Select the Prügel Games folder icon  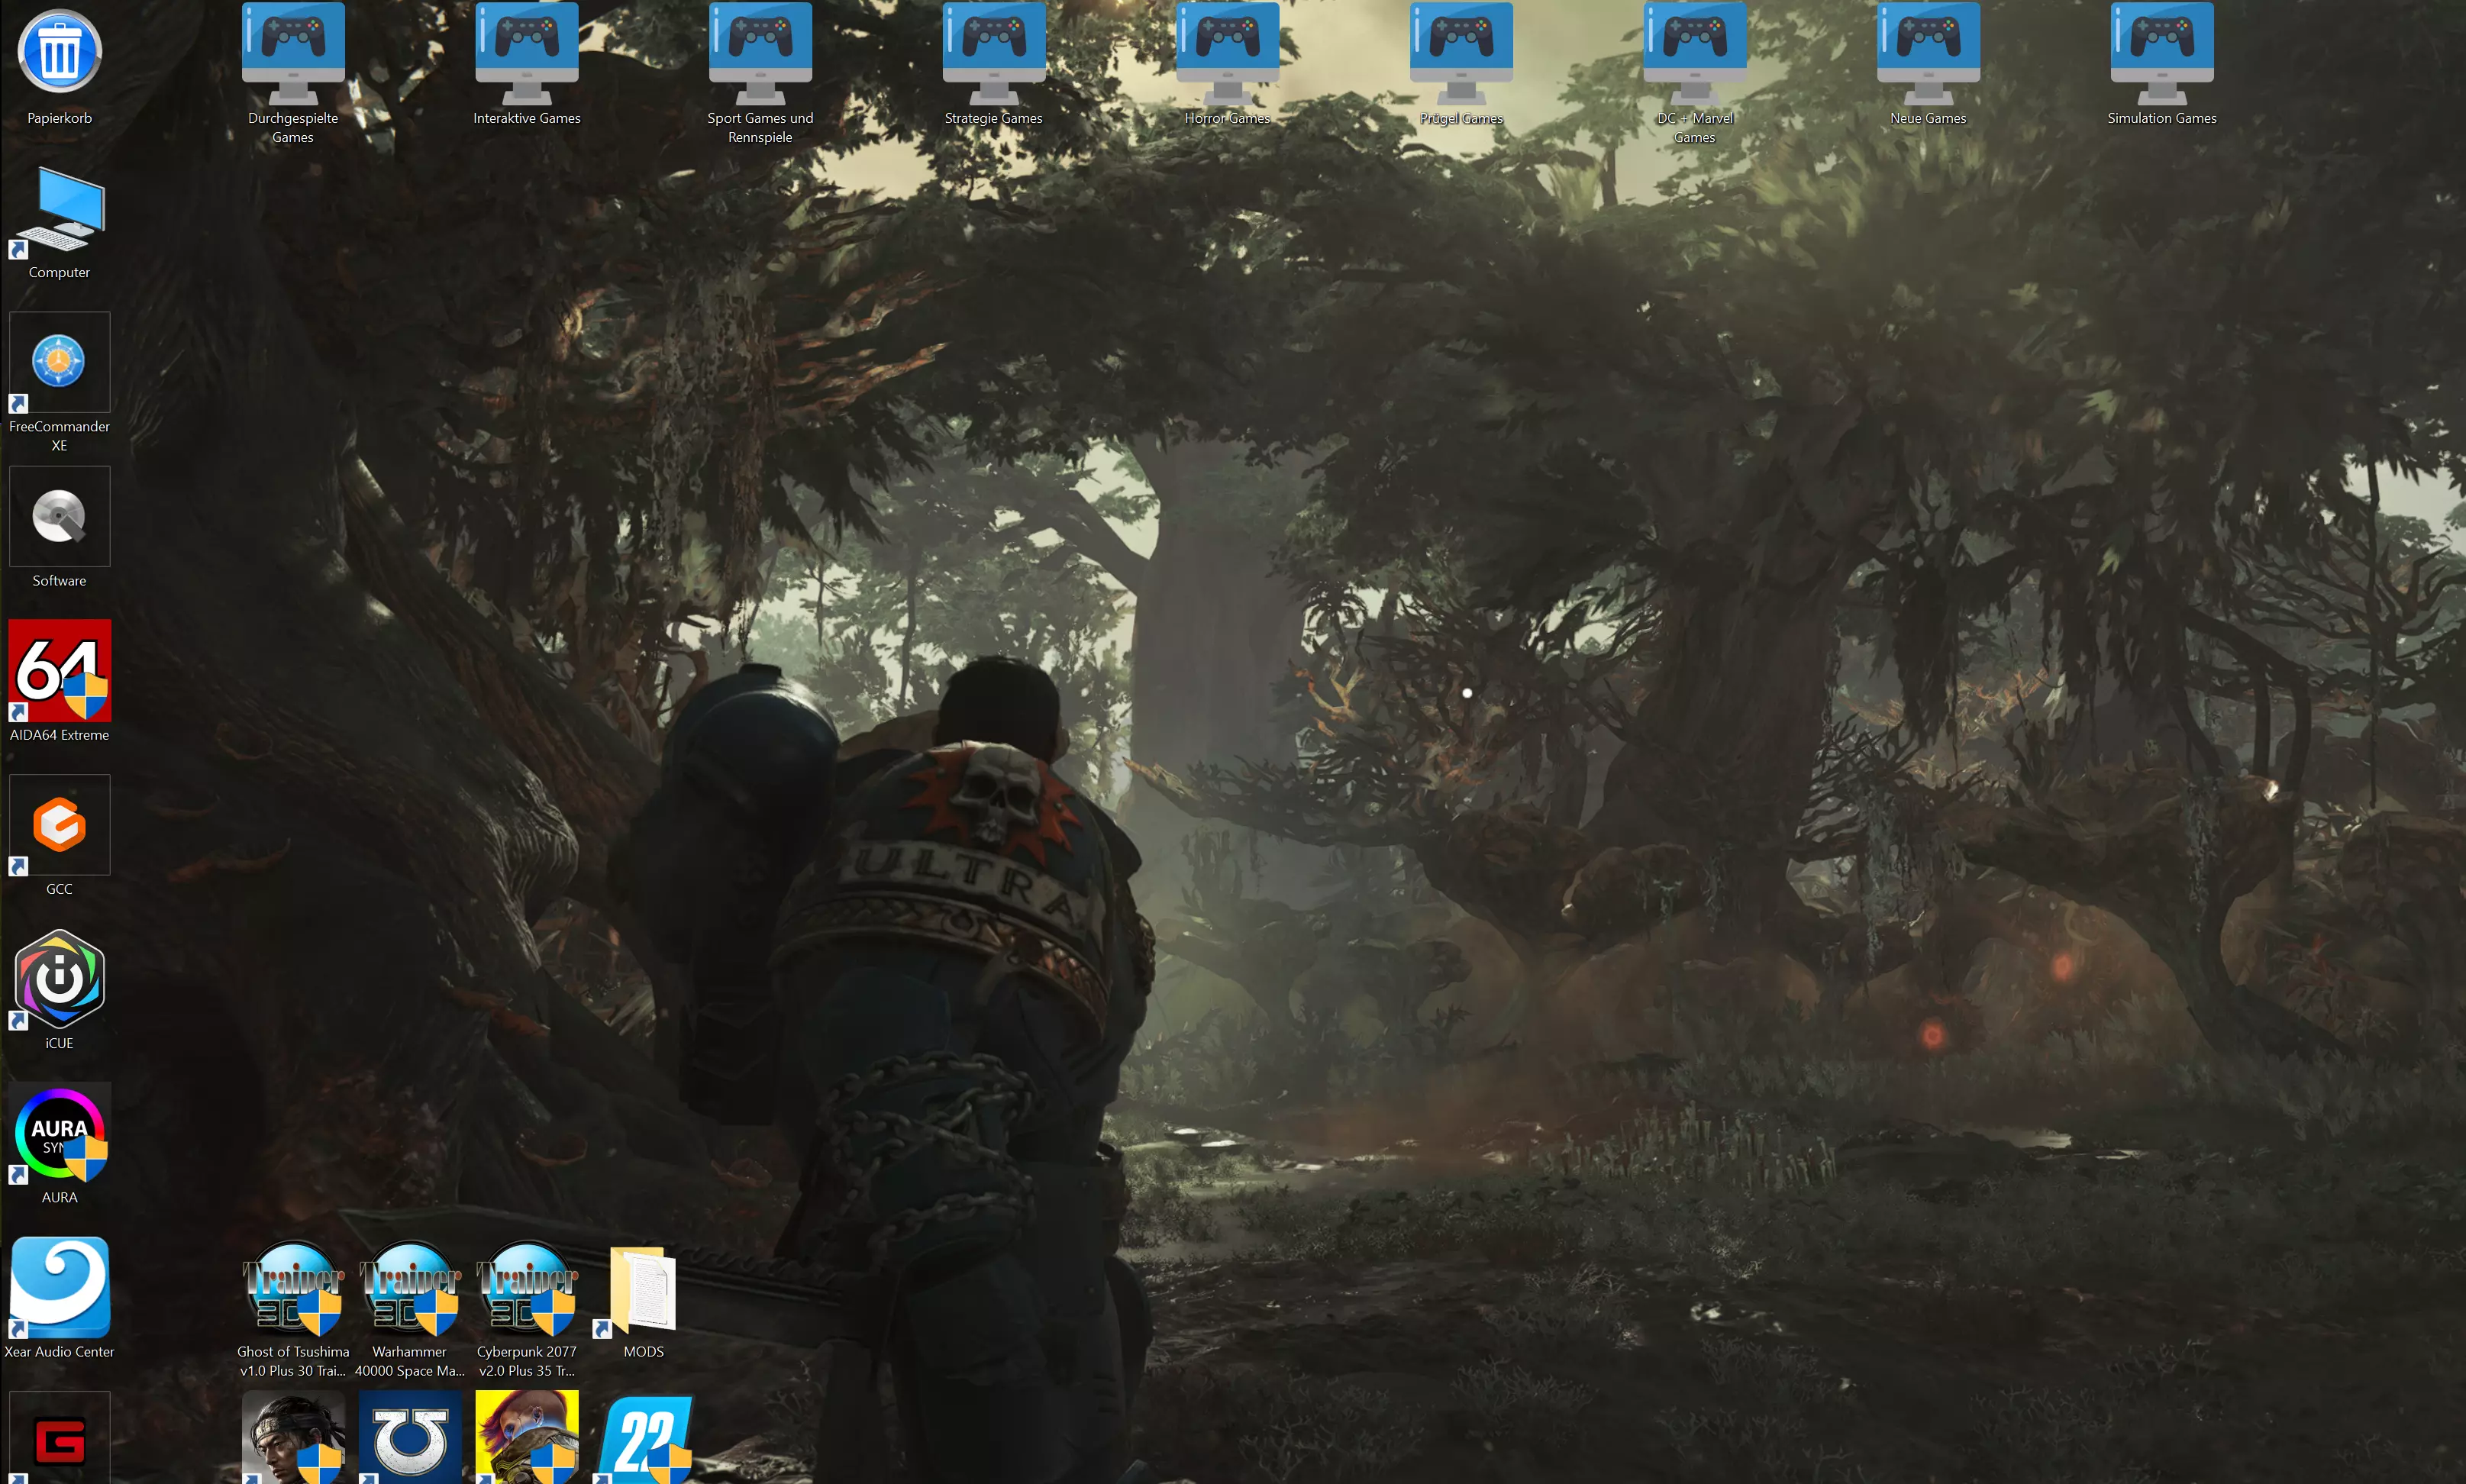click(1461, 53)
